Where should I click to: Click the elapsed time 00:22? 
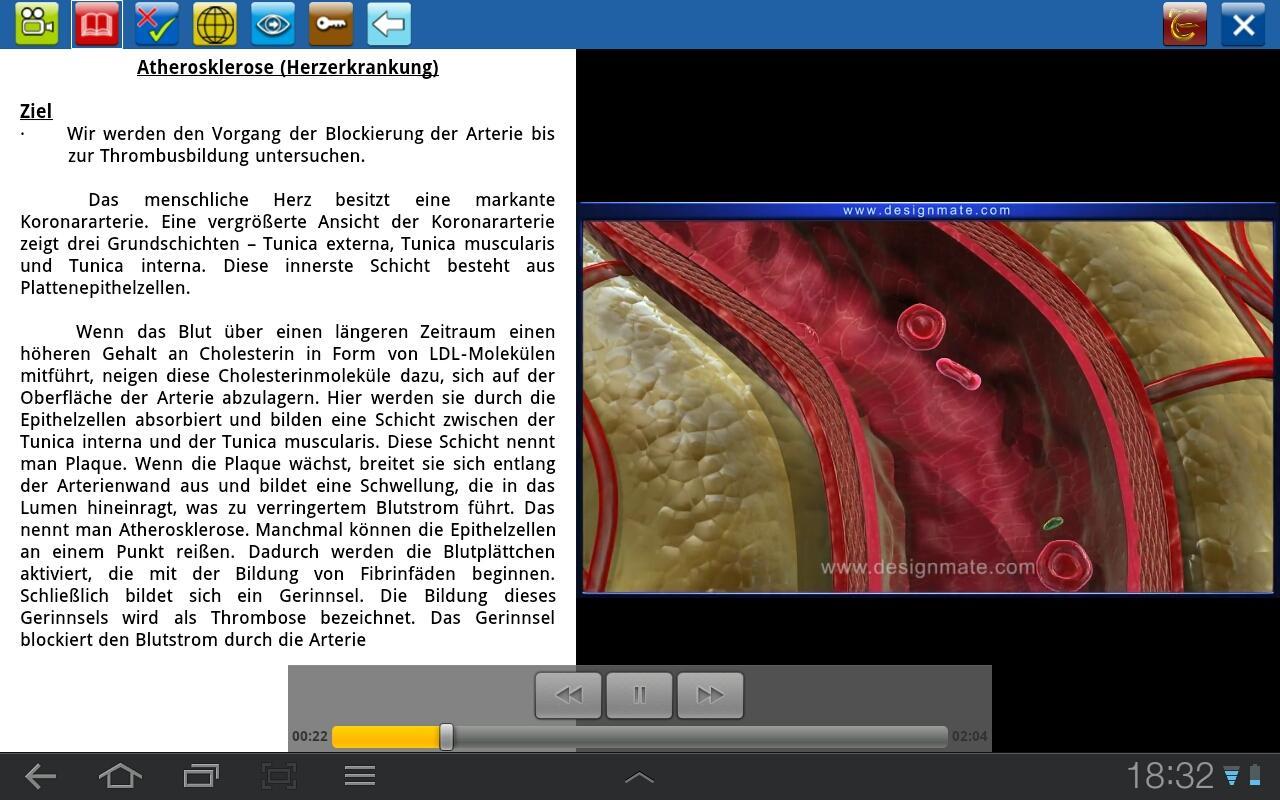(x=310, y=736)
